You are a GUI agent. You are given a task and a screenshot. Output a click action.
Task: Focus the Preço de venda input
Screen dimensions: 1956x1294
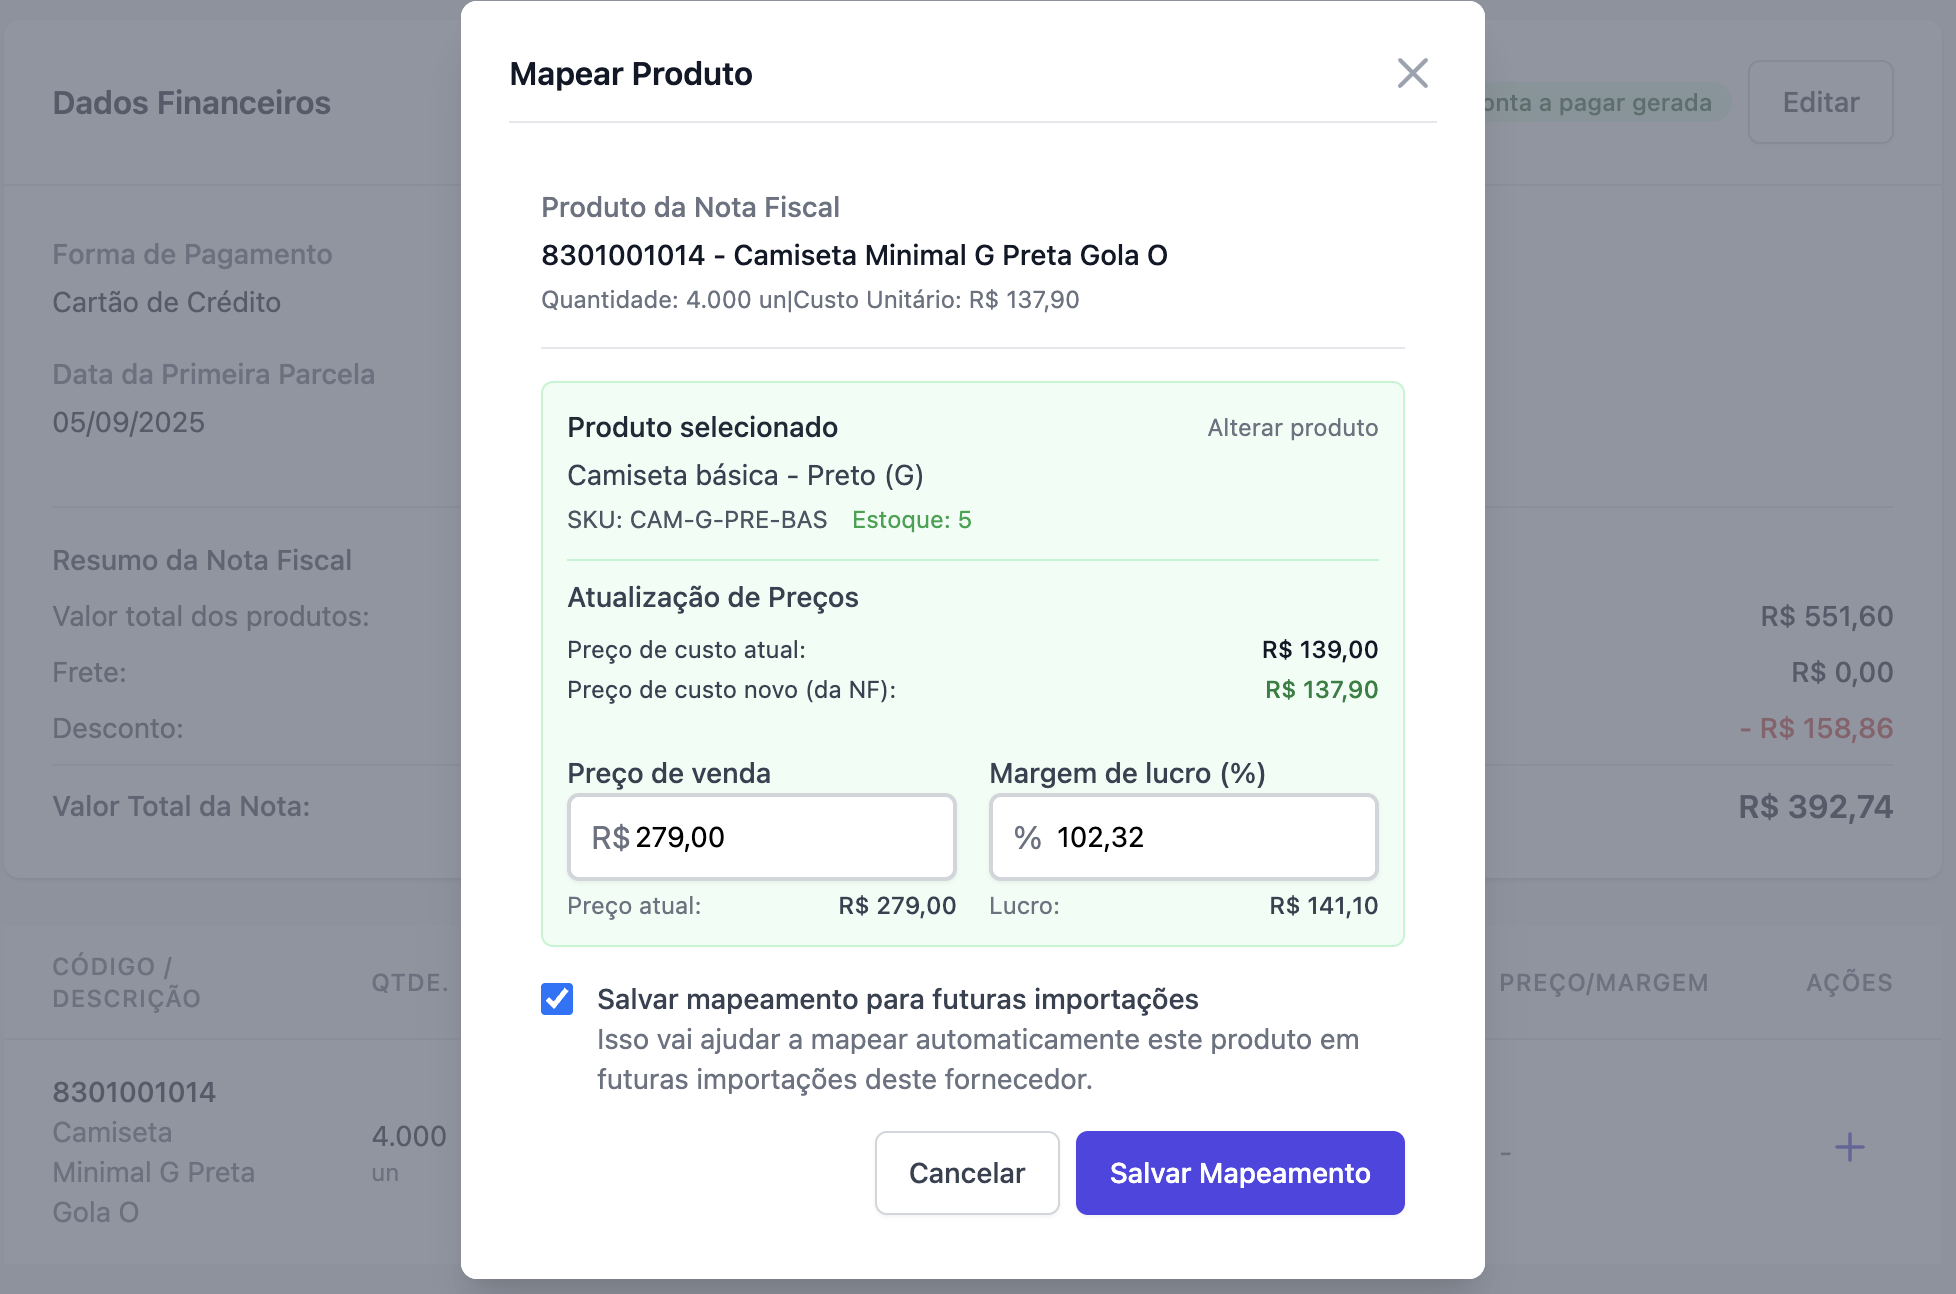tap(790, 838)
